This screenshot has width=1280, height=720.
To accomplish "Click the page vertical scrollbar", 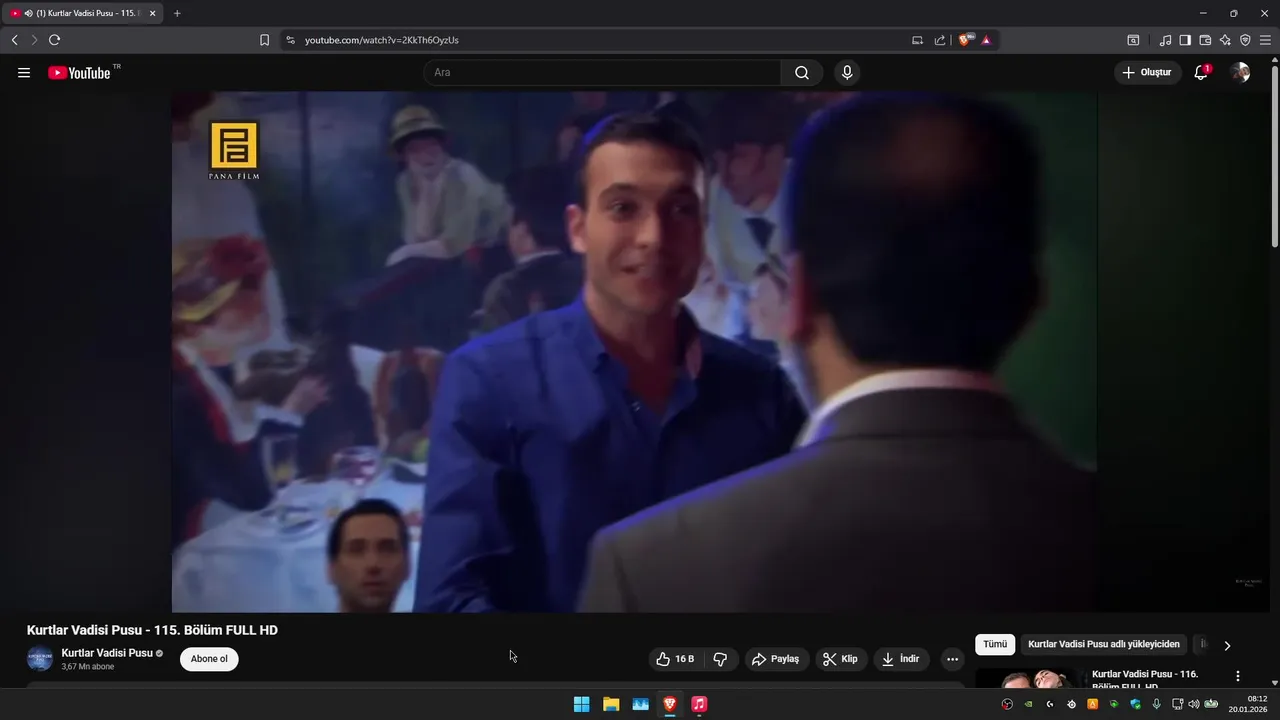I will pos(1274,155).
